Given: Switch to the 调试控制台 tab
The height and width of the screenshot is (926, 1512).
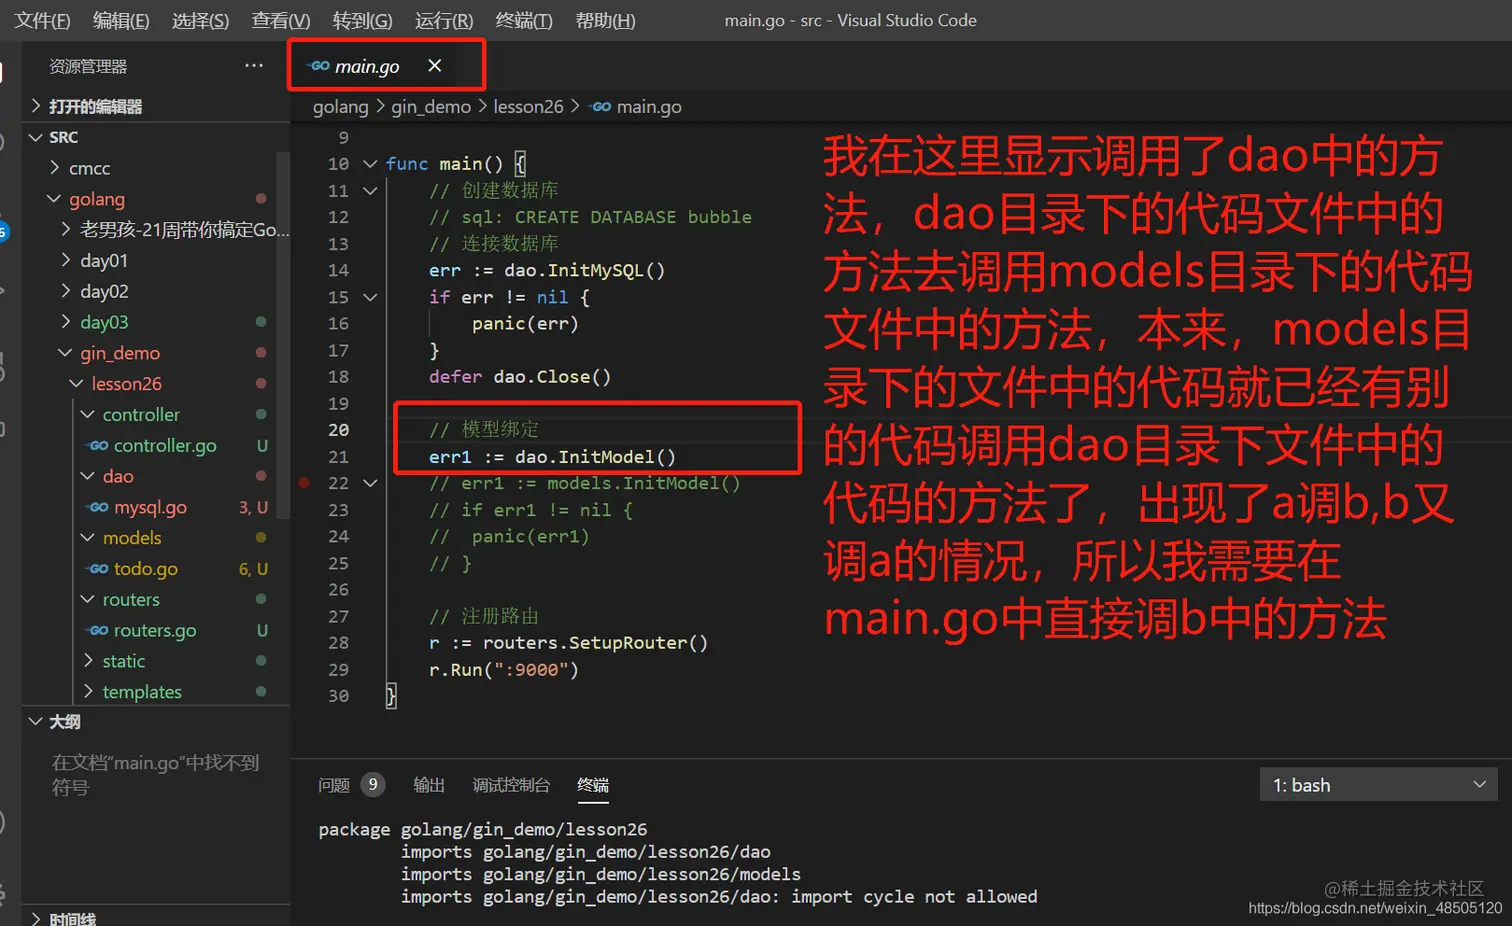Looking at the screenshot, I should pos(511,785).
